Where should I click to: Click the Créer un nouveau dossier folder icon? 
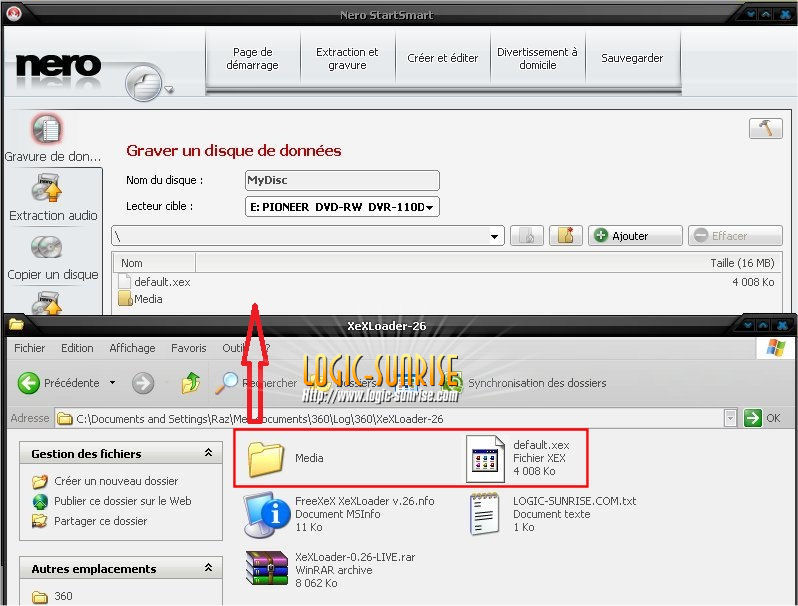pyautogui.click(x=40, y=481)
